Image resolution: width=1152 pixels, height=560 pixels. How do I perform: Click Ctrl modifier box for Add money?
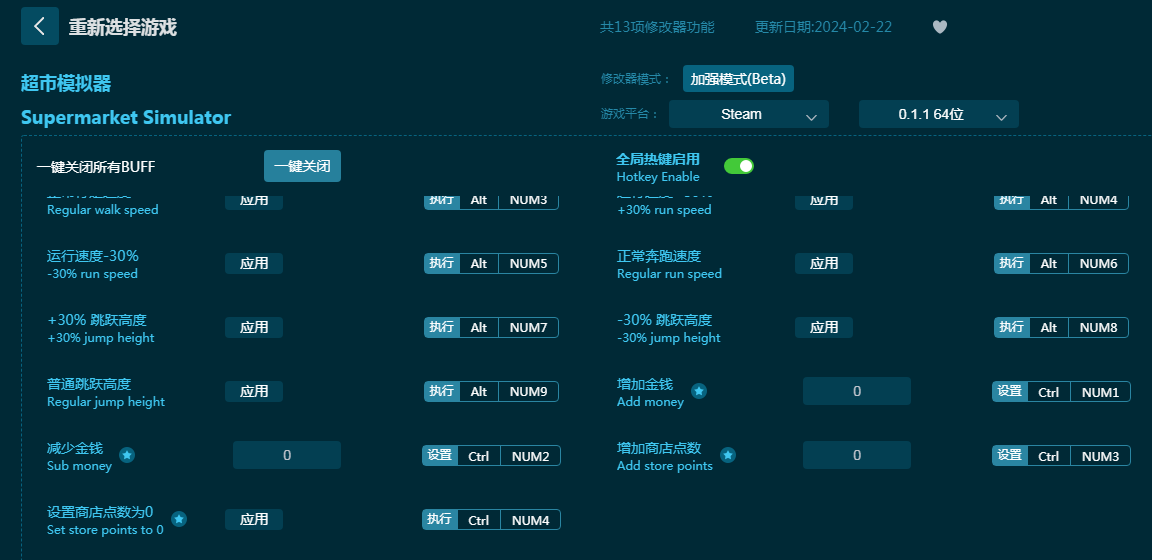(x=1048, y=392)
